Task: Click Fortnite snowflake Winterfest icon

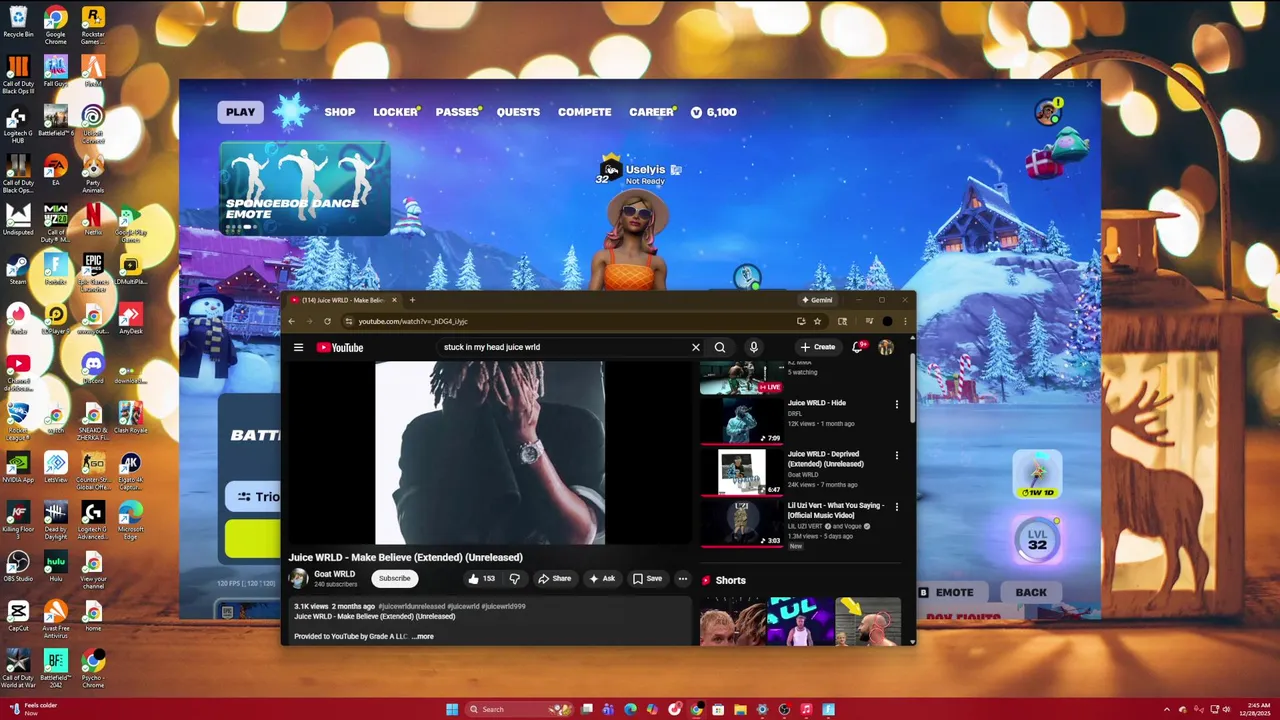Action: pyautogui.click(x=292, y=112)
